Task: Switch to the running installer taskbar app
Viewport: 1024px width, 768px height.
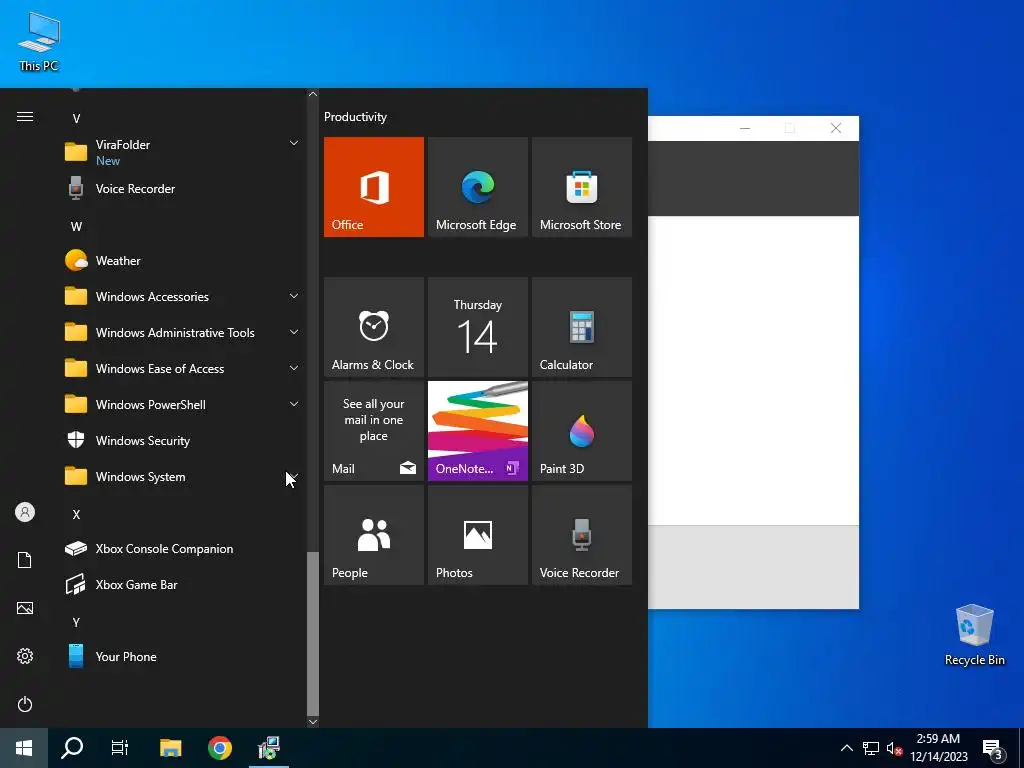Action: pos(269,748)
